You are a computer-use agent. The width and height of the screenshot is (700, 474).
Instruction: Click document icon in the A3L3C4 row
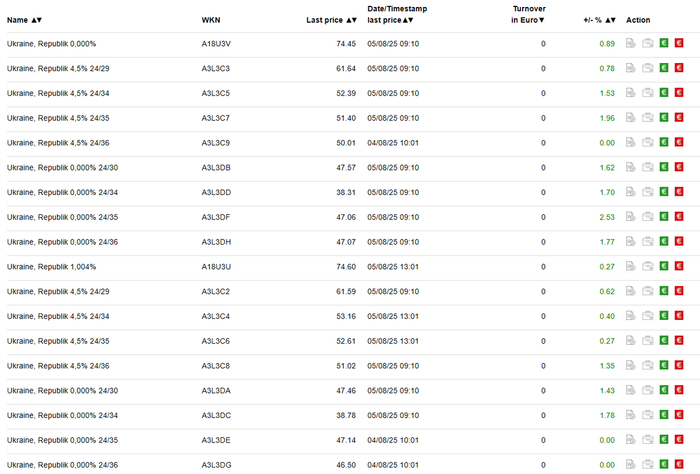coord(631,316)
